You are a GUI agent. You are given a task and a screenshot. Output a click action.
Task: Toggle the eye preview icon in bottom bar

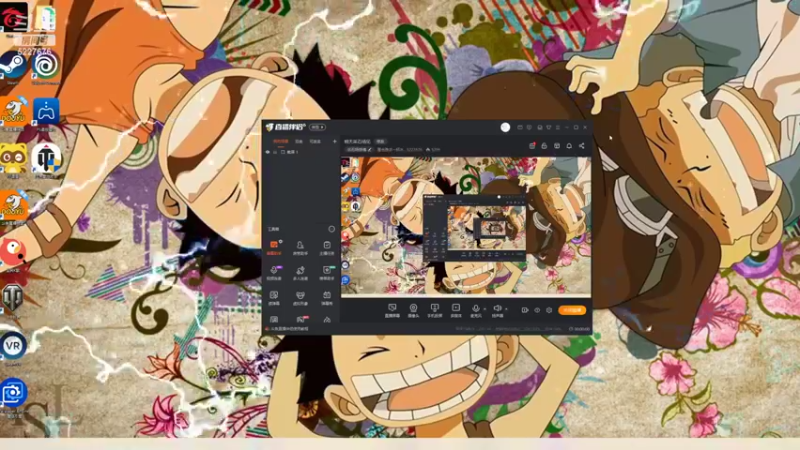click(x=537, y=310)
